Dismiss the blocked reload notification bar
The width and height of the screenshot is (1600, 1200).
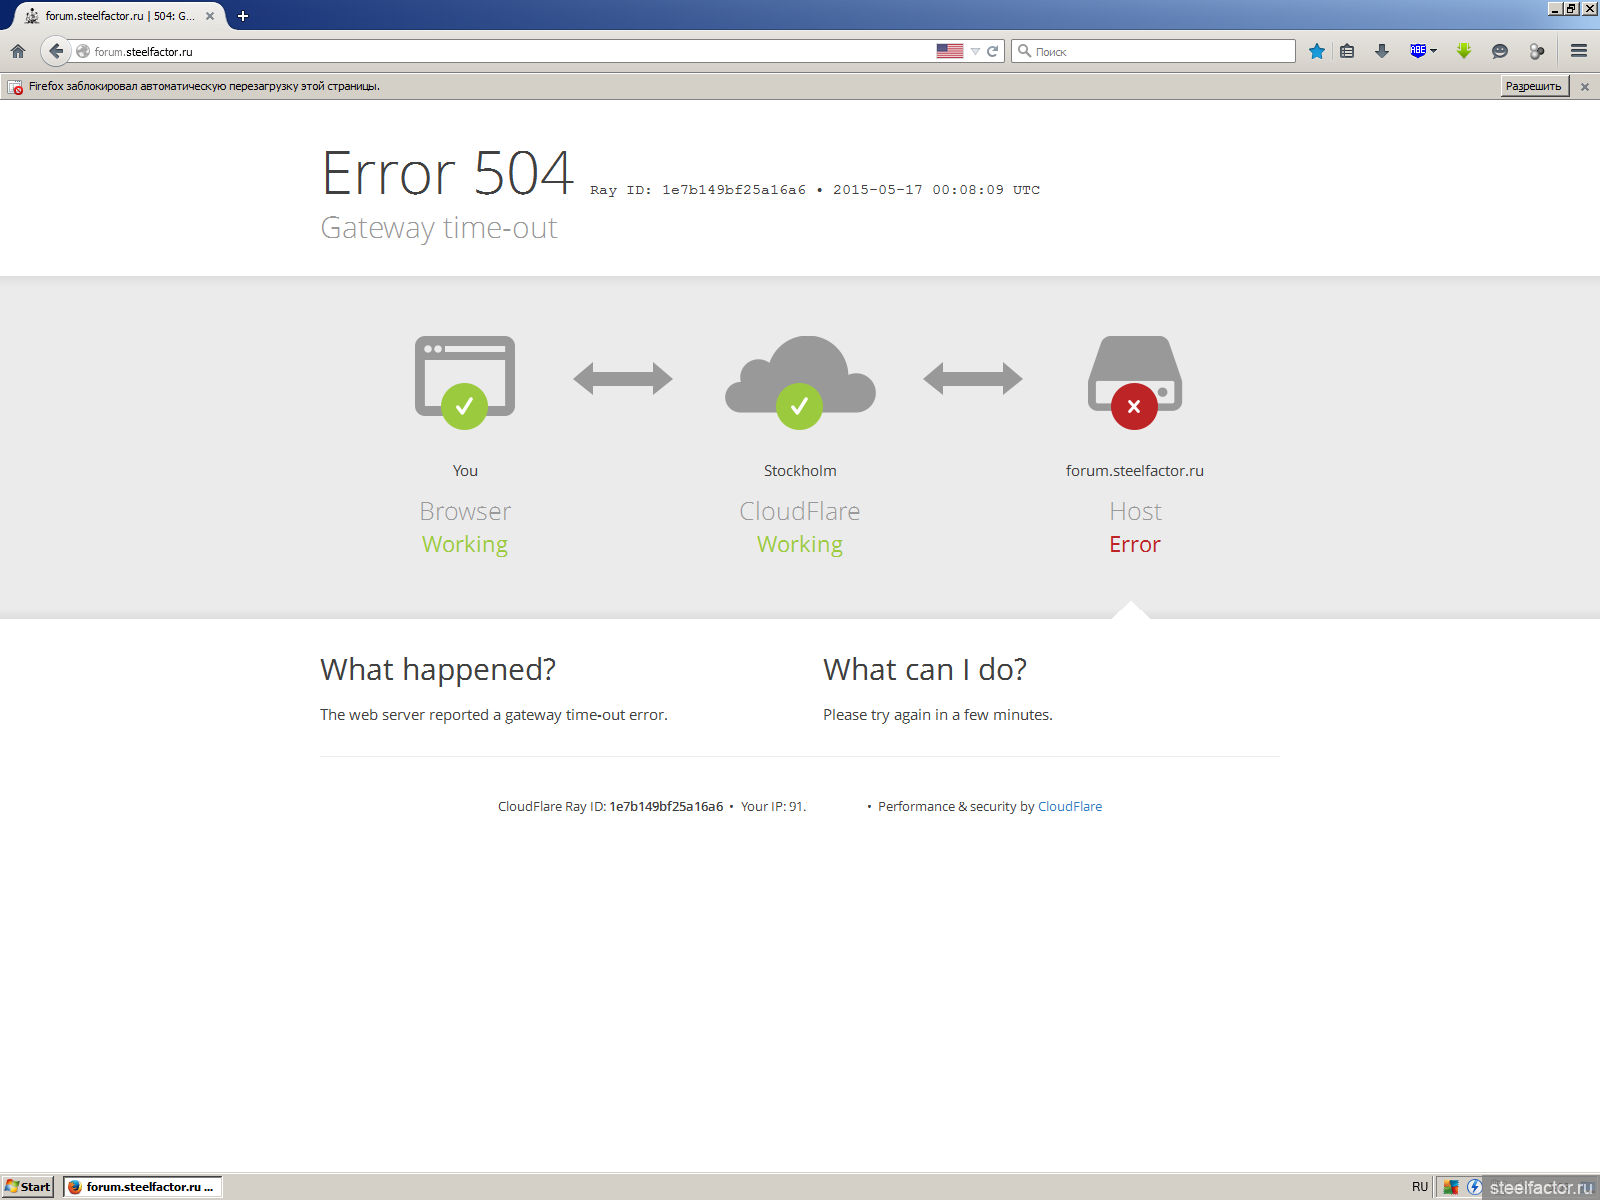(1585, 87)
